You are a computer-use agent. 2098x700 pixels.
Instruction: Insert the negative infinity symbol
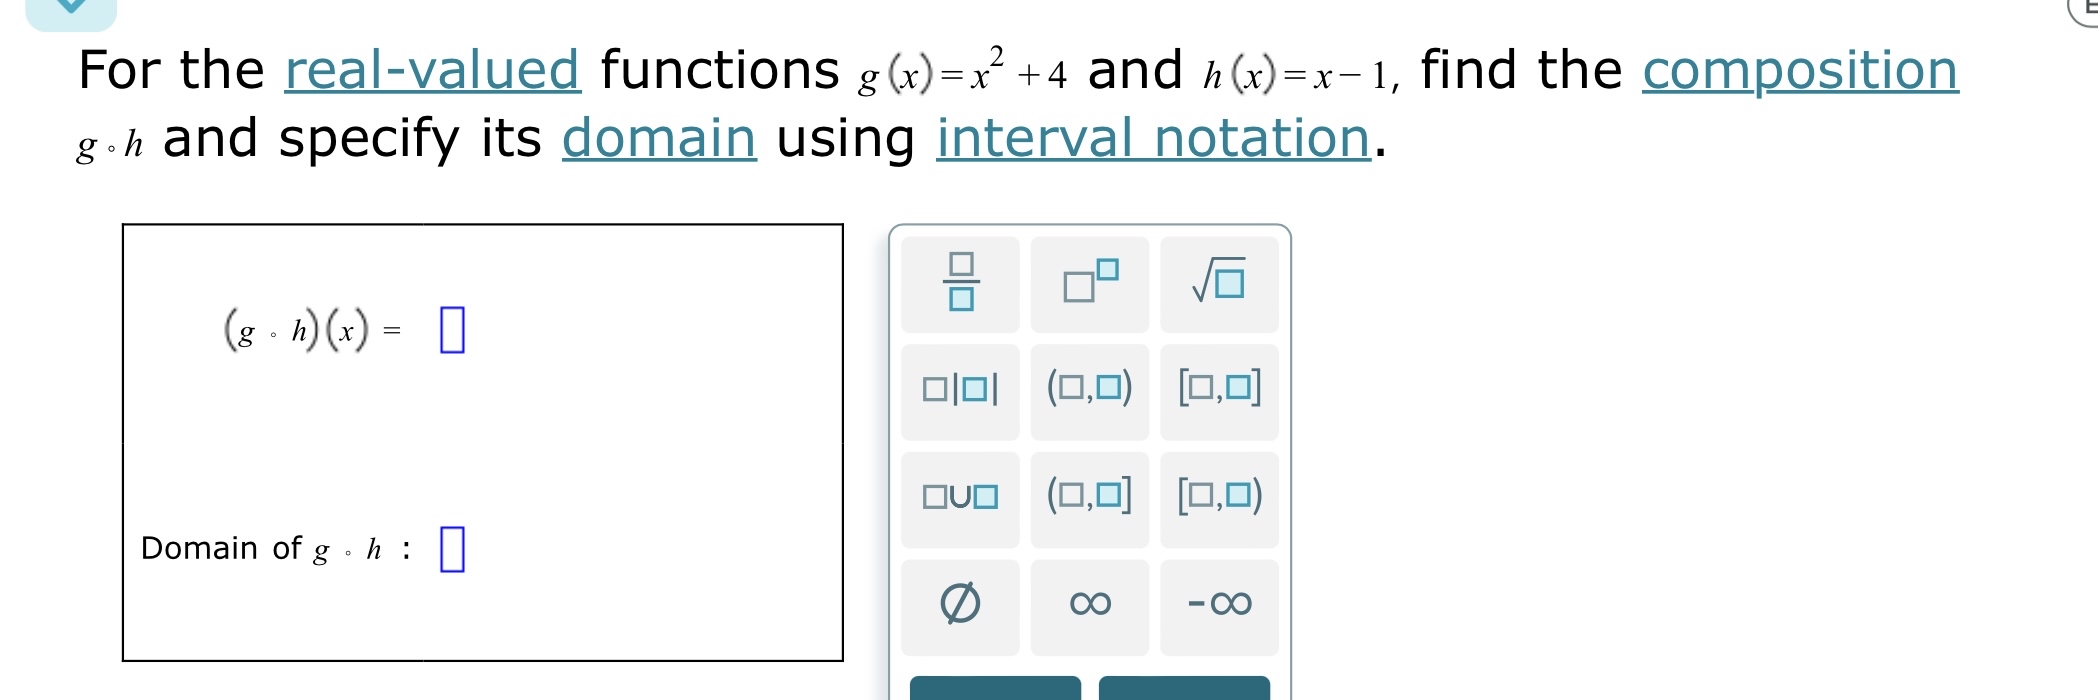pyautogui.click(x=1218, y=604)
